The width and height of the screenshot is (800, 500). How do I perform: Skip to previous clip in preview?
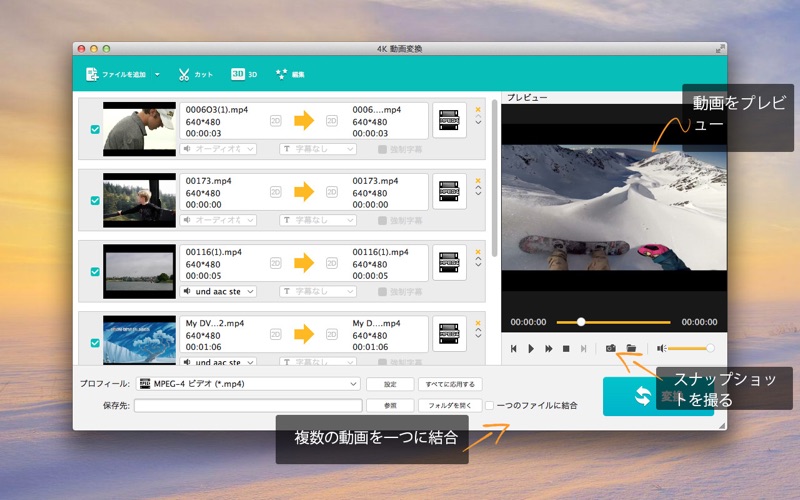tap(513, 348)
